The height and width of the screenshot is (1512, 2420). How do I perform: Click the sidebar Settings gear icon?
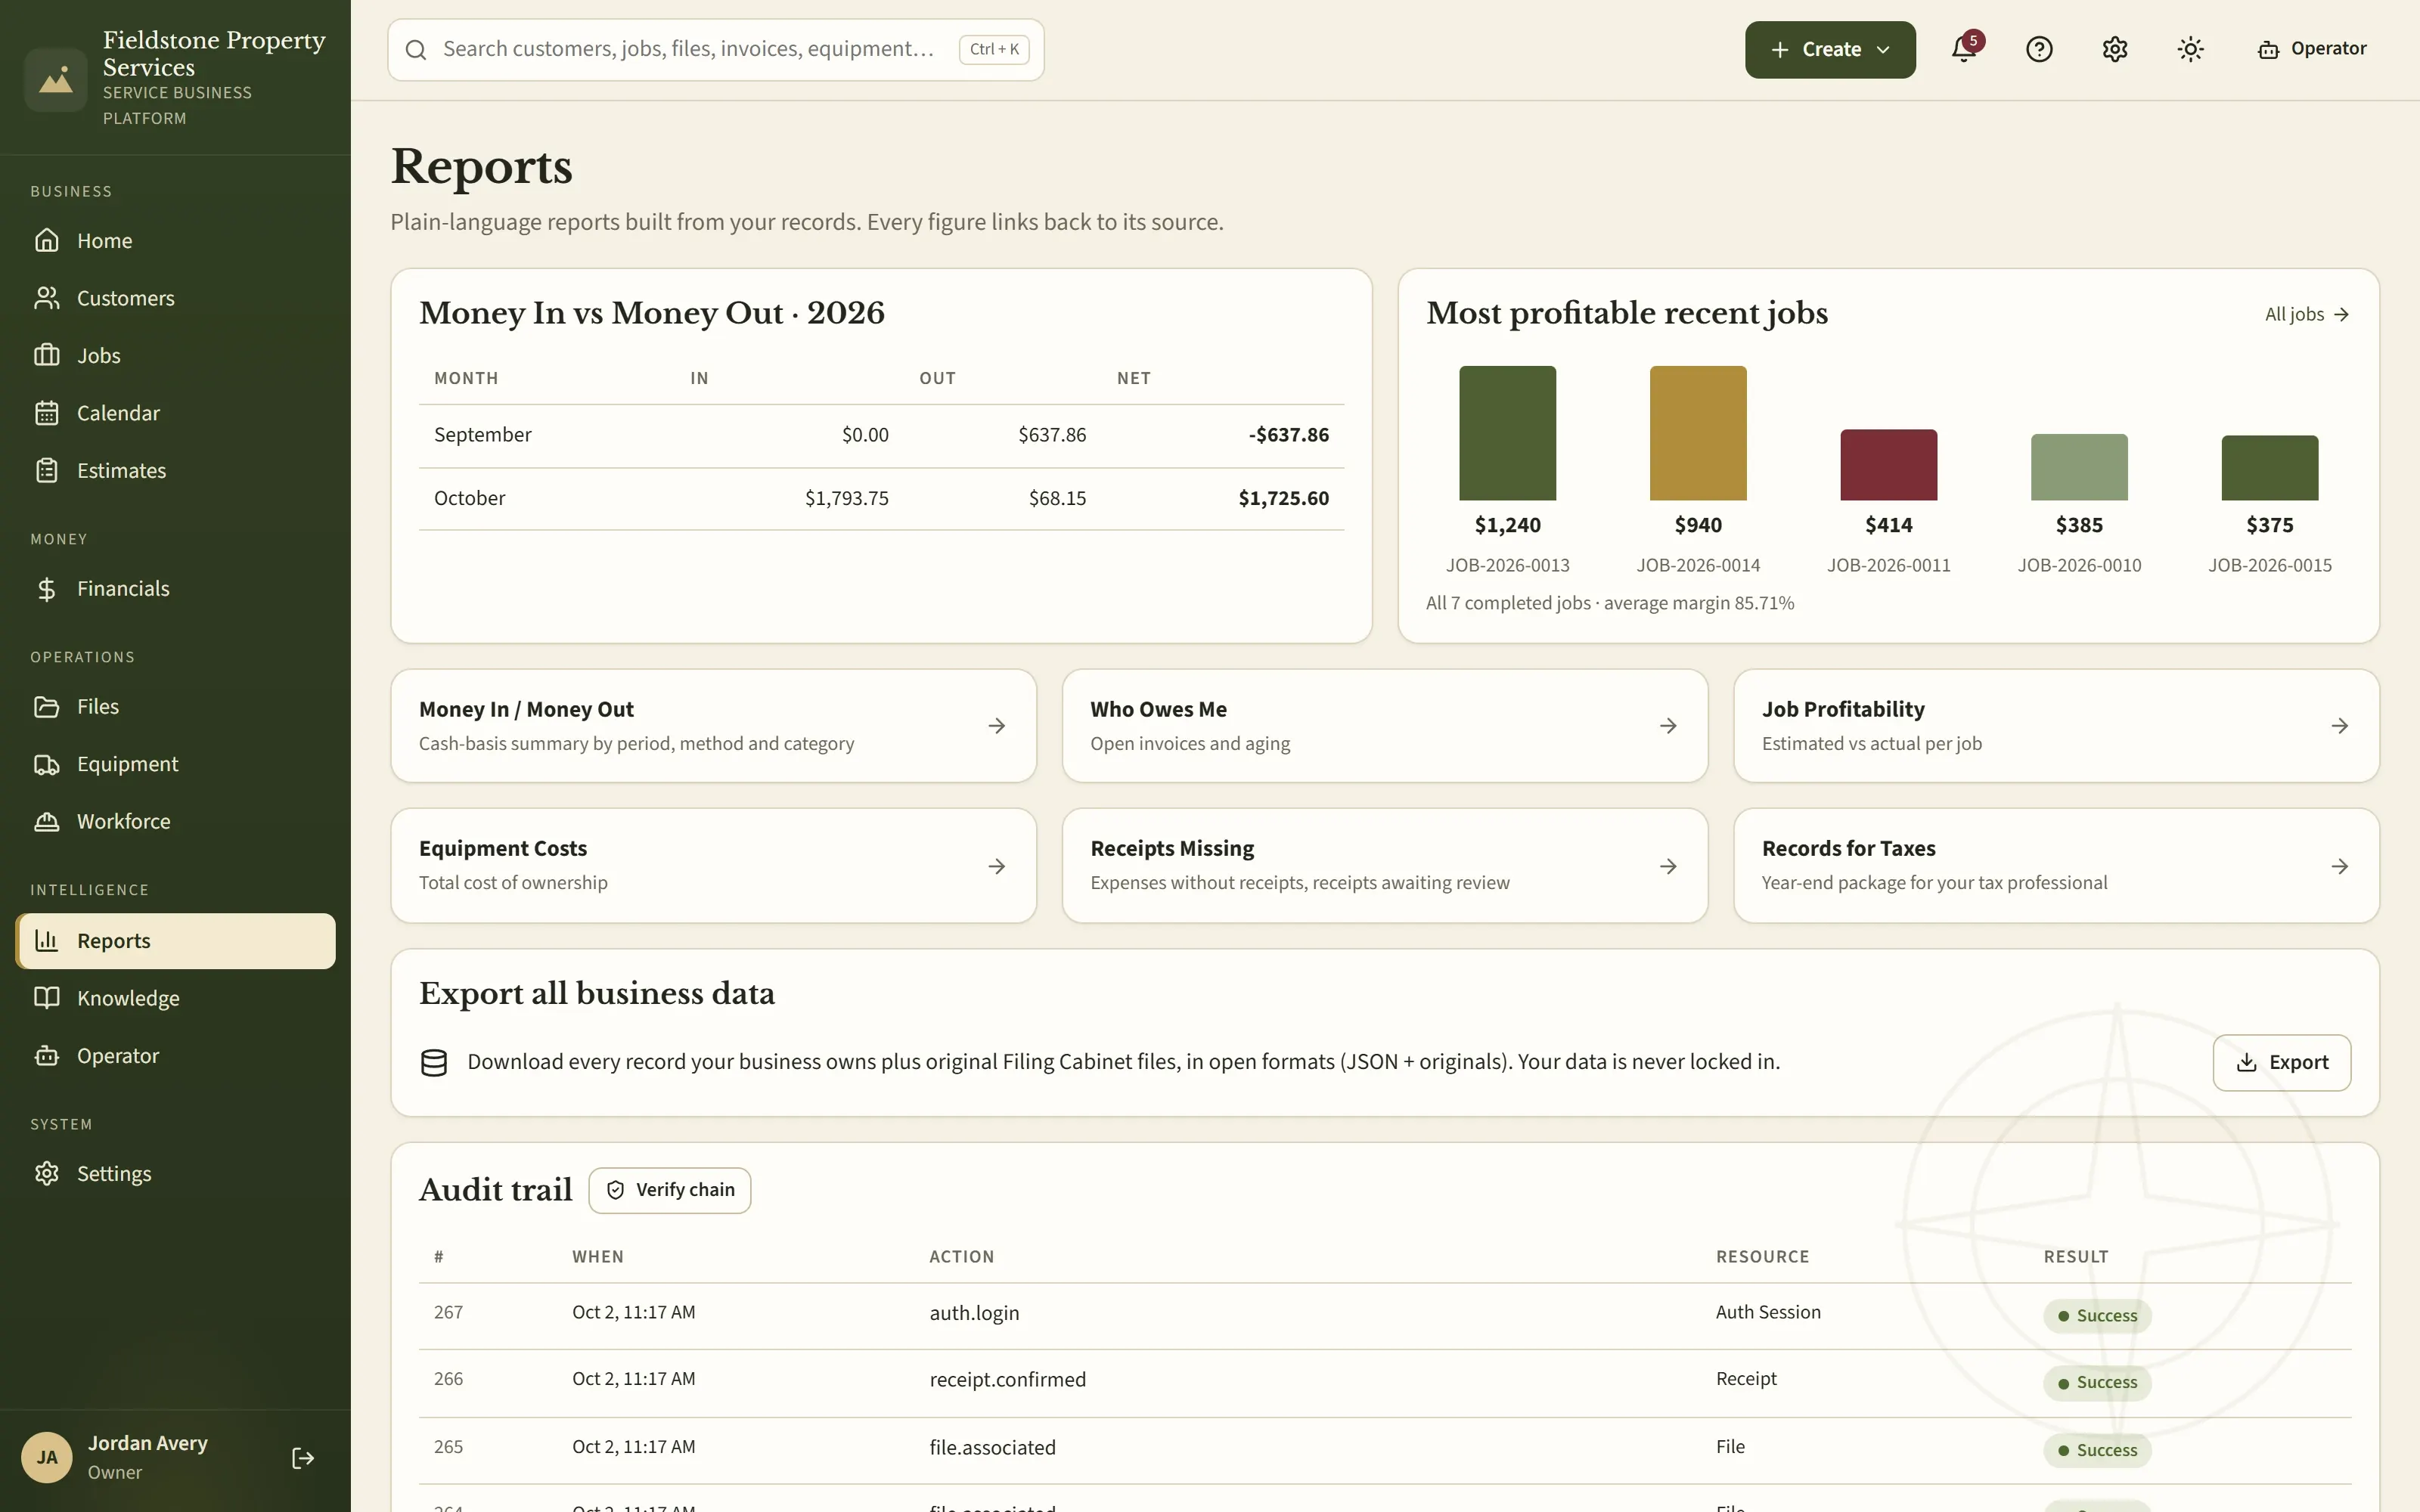tap(47, 1174)
